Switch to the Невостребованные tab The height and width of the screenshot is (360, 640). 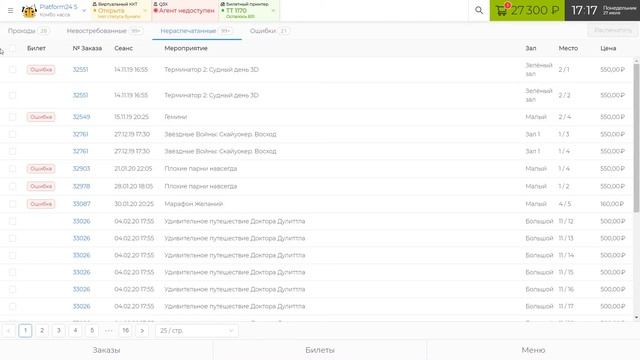coord(104,31)
